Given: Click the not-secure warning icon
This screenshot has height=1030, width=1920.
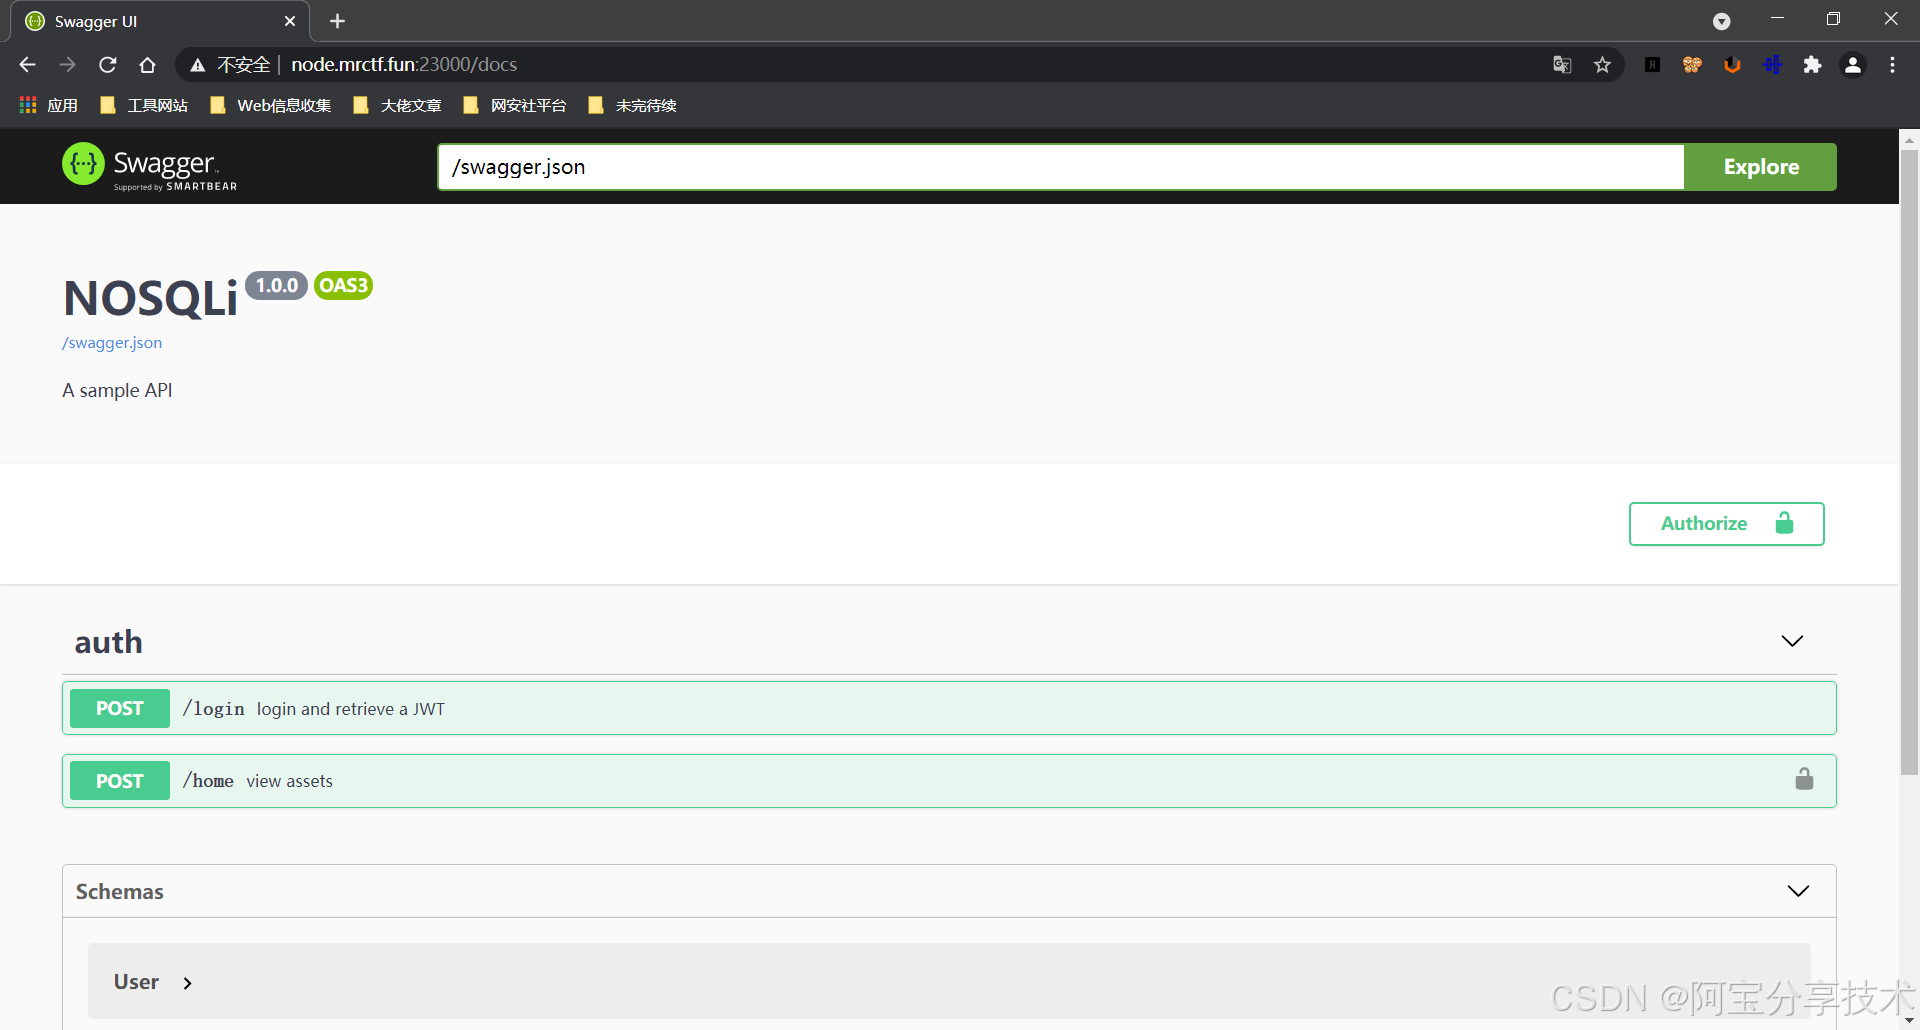Looking at the screenshot, I should tap(198, 65).
